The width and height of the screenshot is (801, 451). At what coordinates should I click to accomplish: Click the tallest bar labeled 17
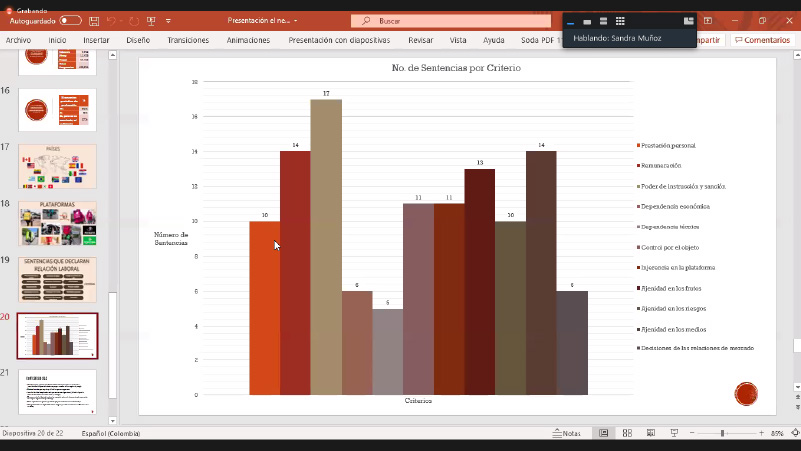tap(326, 247)
